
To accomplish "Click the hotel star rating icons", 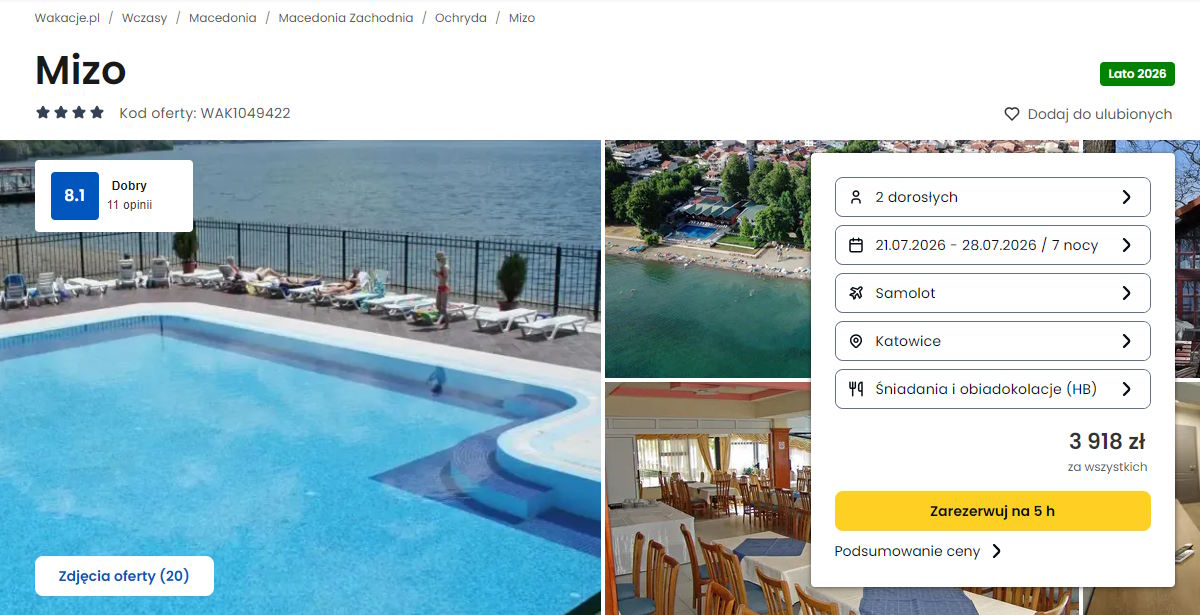I will pyautogui.click(x=70, y=113).
